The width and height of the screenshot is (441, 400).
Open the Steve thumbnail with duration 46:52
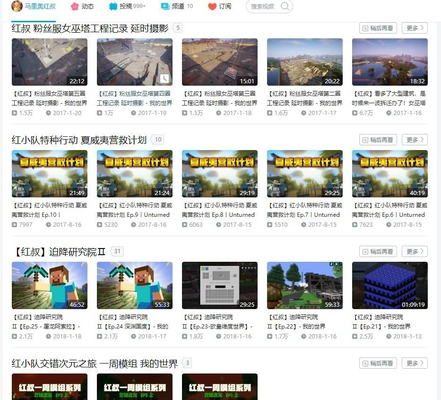click(50, 285)
